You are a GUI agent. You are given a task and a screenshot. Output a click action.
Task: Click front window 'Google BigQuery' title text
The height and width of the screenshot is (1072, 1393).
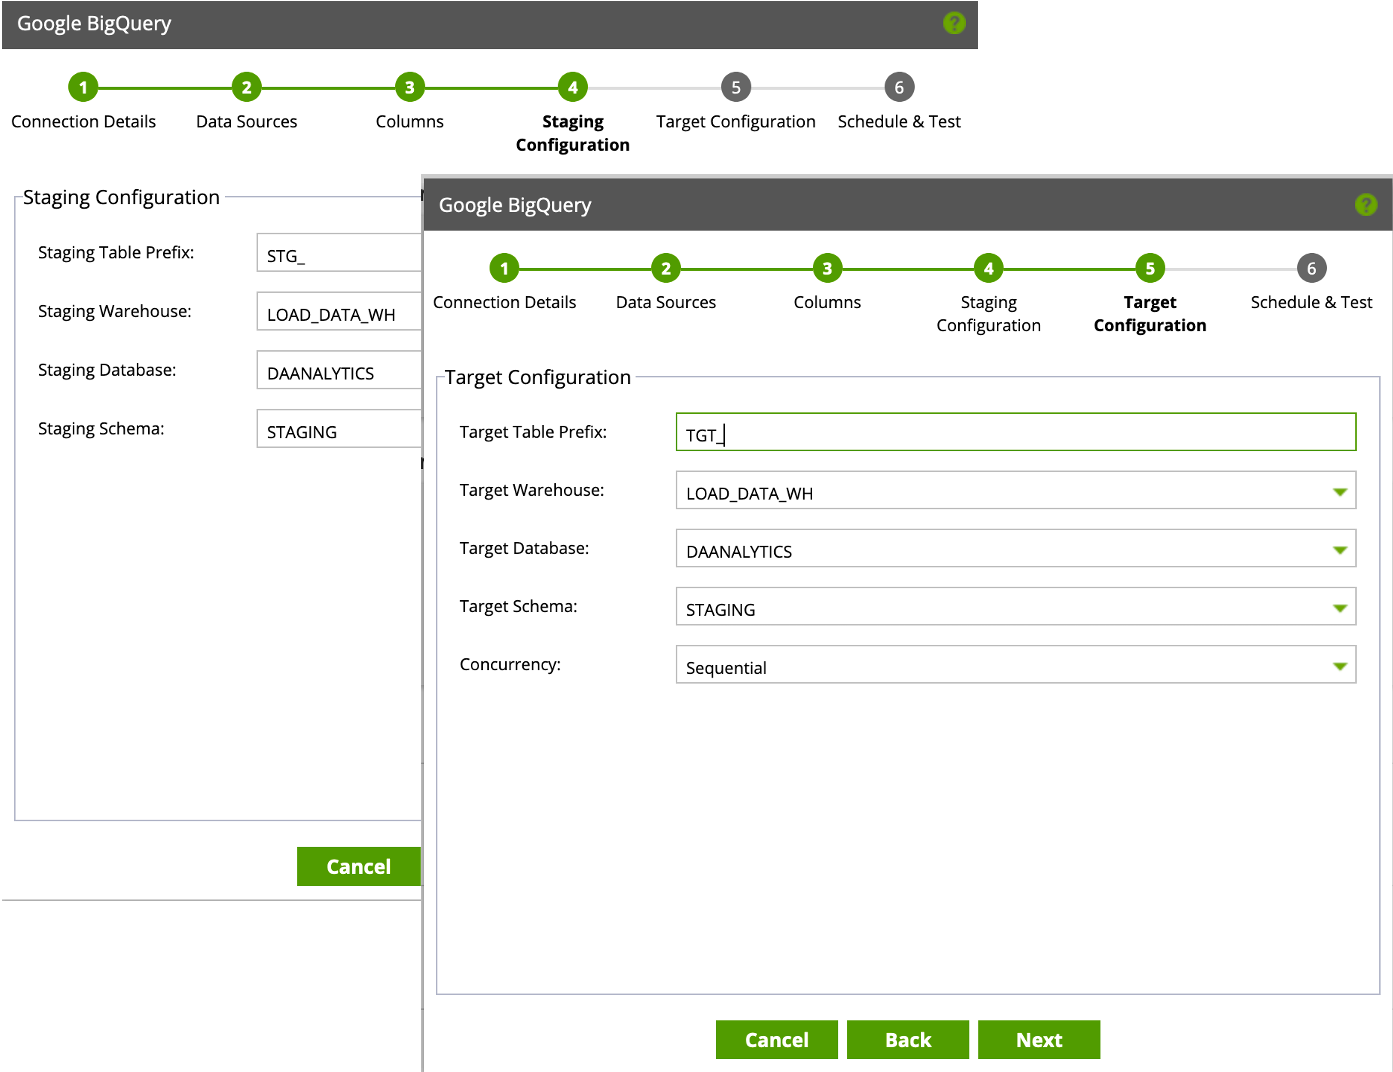pyautogui.click(x=515, y=205)
